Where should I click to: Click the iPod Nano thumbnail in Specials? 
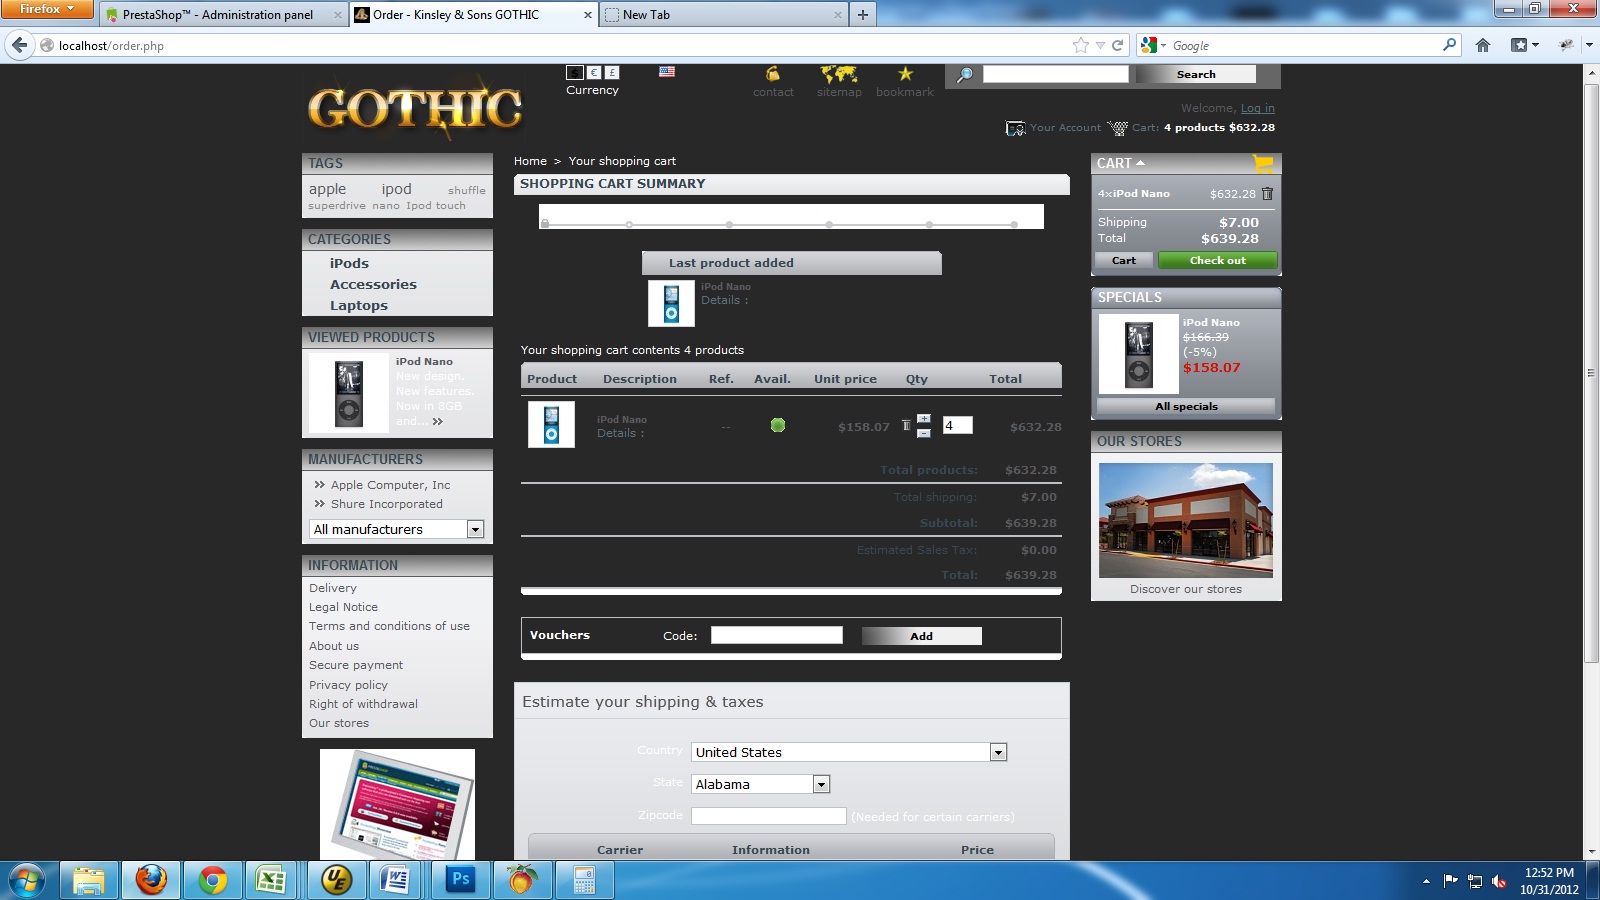[x=1138, y=354]
